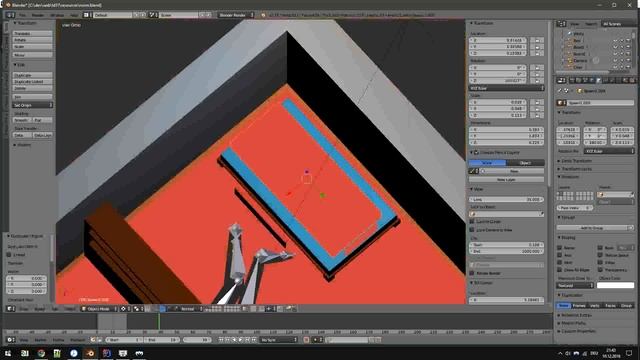Viewport: 640px width, 360px height.
Task: Click the OpenGL render image icon
Action: coord(288,309)
